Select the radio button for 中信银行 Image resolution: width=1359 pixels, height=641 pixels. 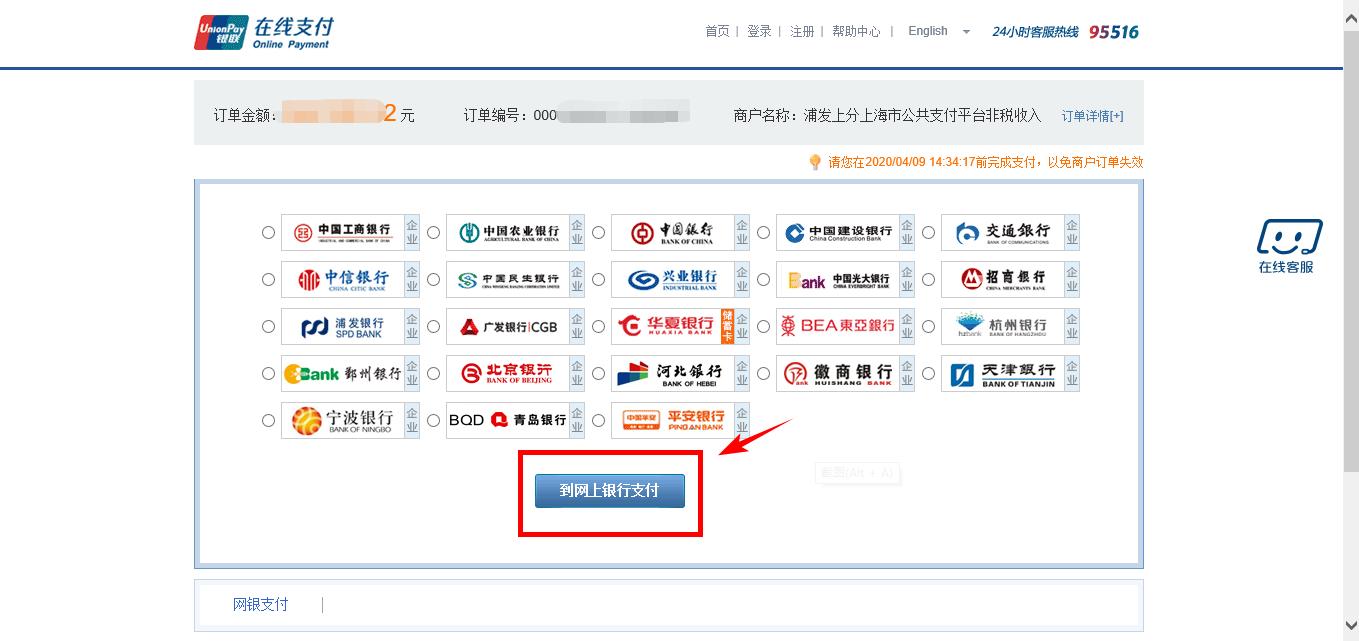(268, 279)
